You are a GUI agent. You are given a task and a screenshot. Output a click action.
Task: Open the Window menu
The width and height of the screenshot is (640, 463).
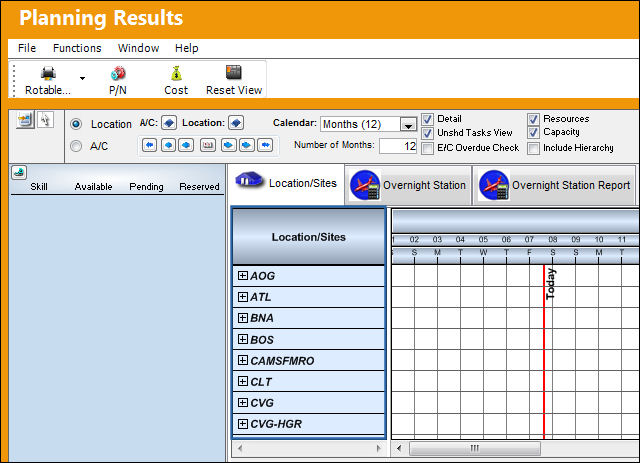tap(138, 48)
